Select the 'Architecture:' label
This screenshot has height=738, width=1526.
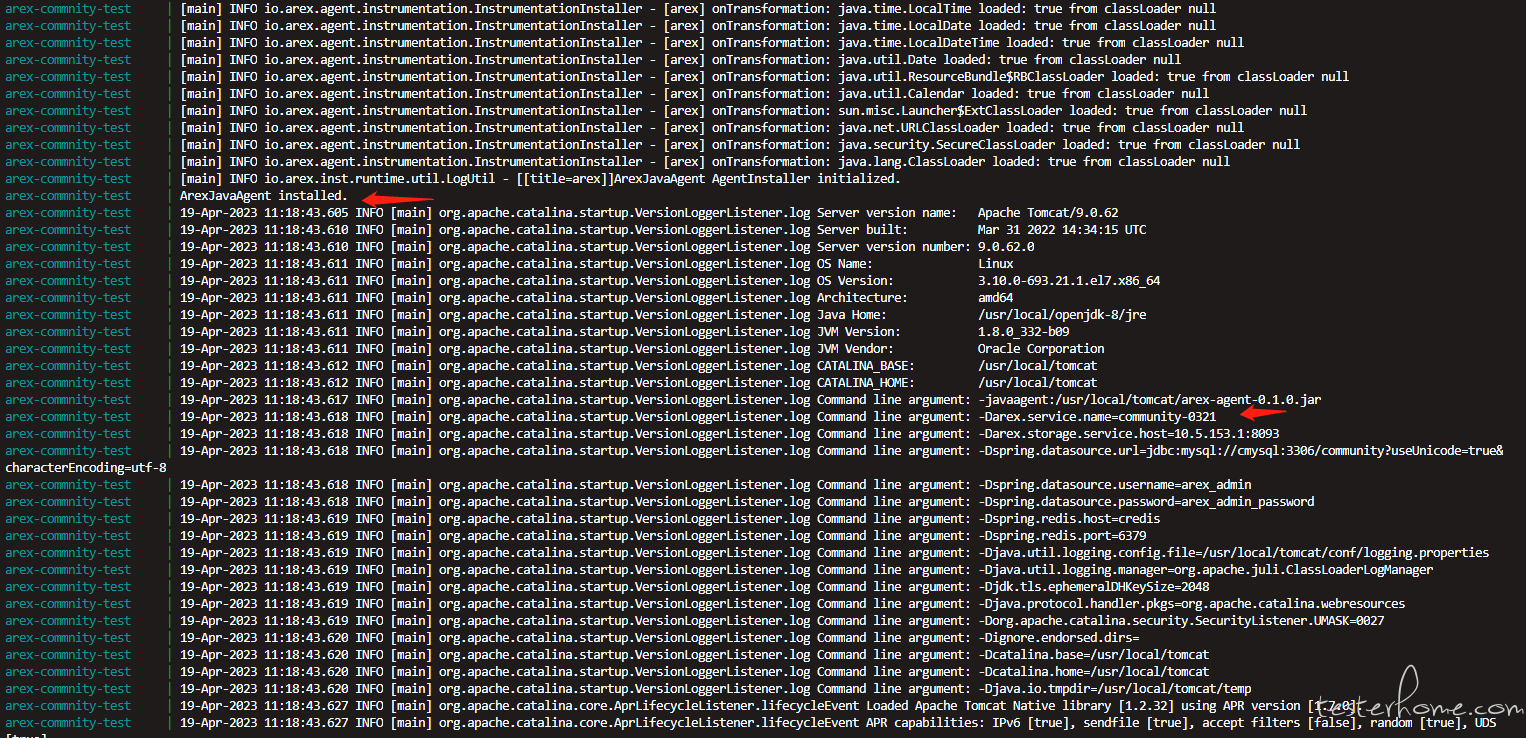tap(862, 297)
